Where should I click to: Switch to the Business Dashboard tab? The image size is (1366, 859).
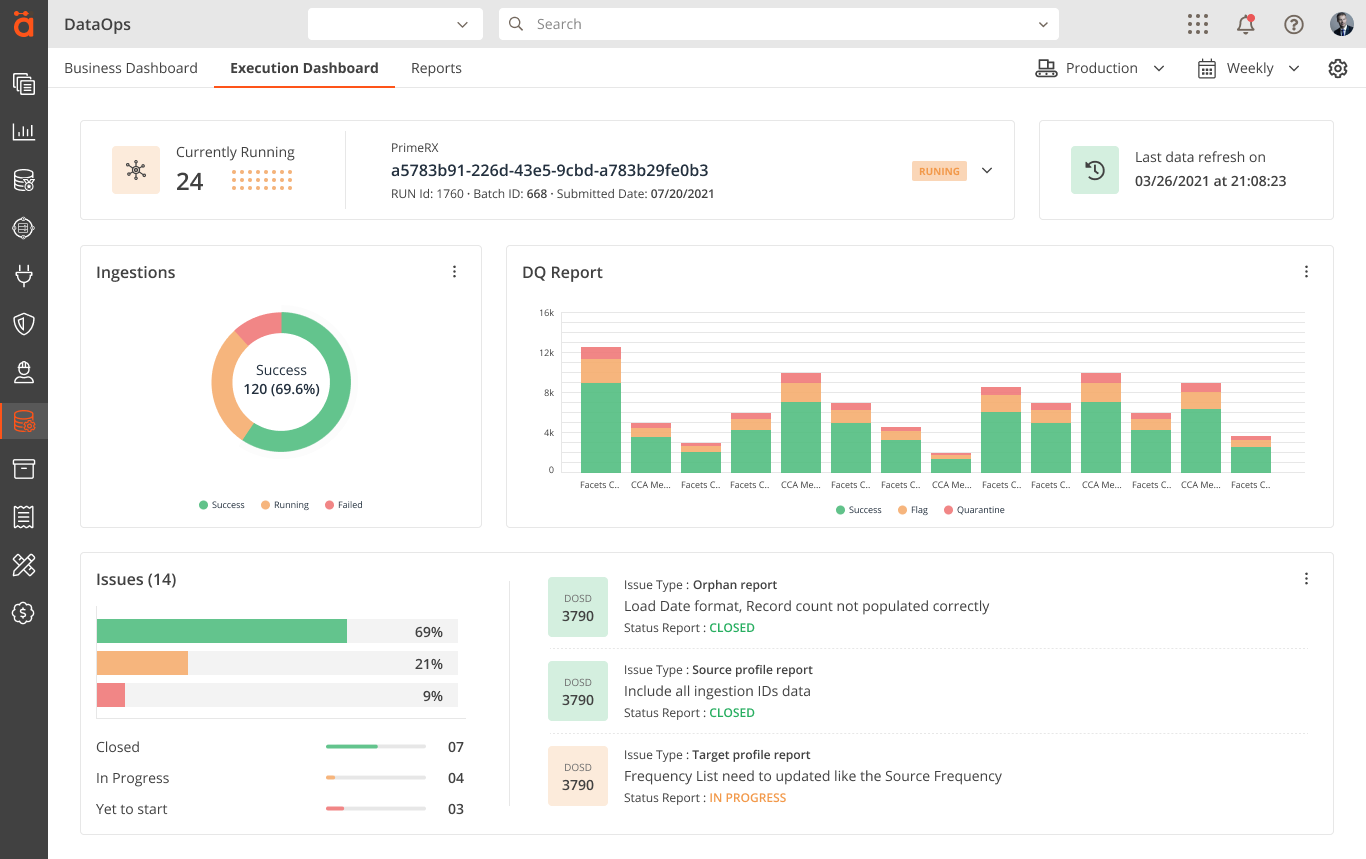tap(131, 68)
